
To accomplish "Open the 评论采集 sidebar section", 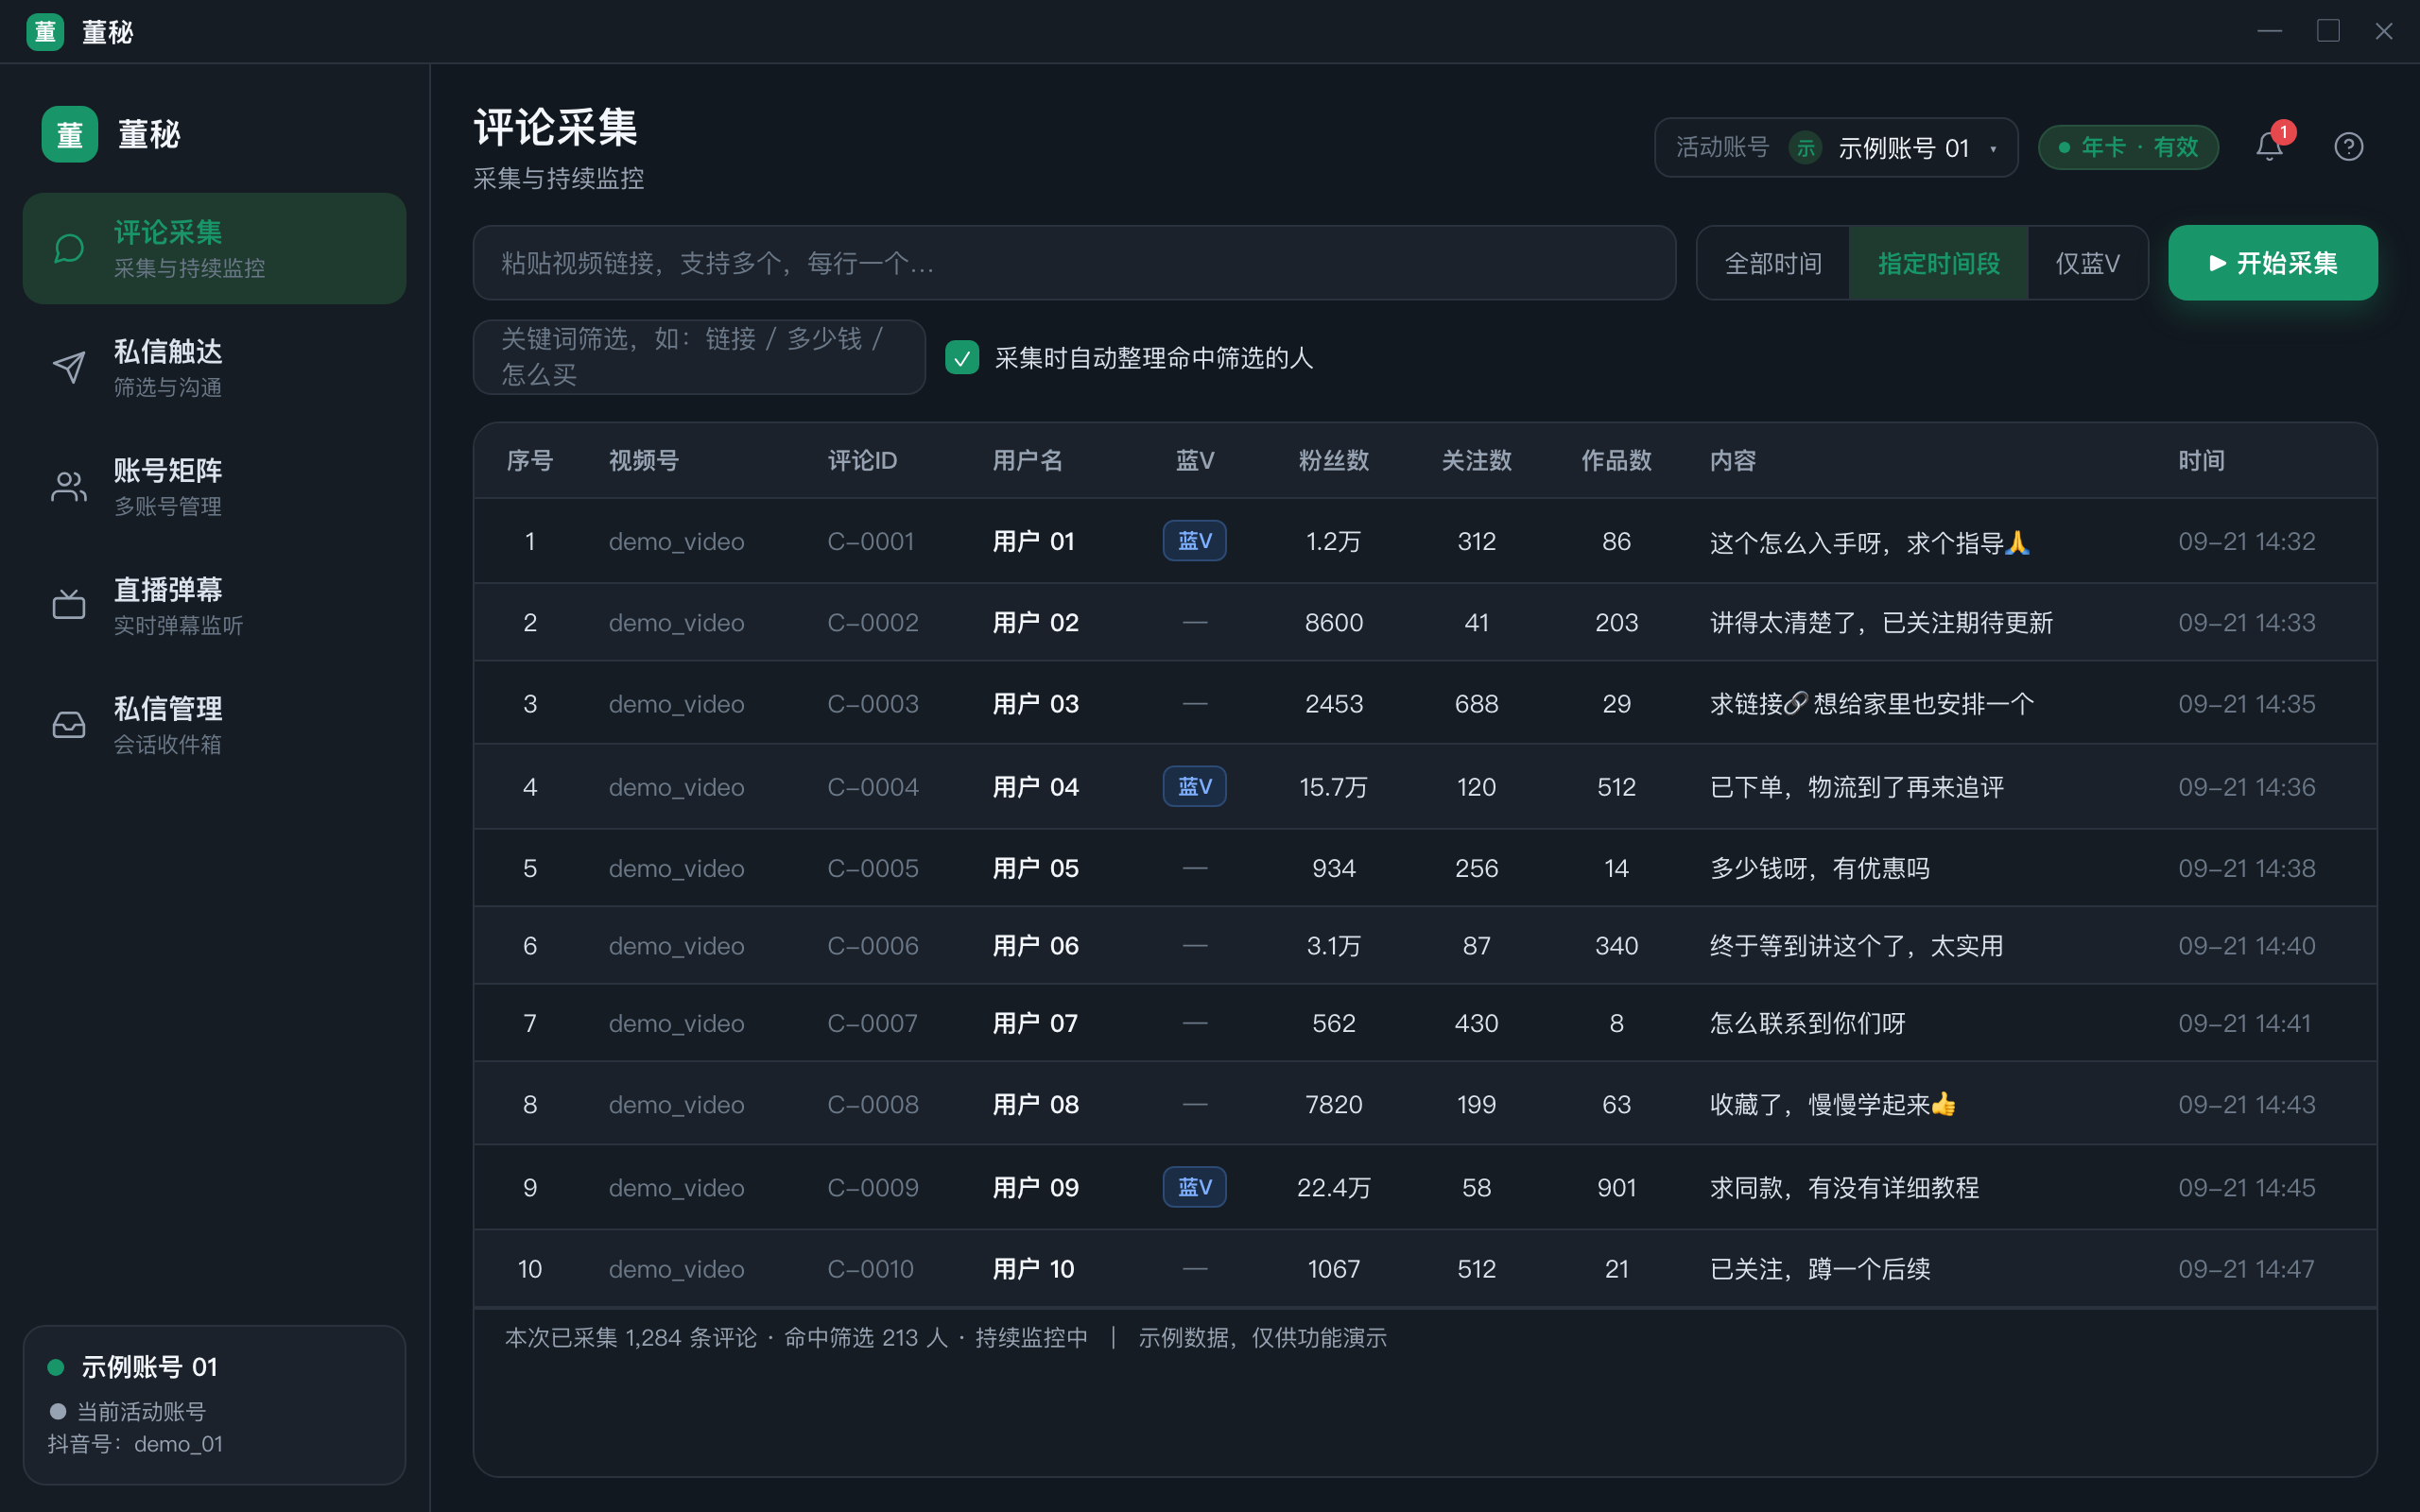I will (x=214, y=248).
